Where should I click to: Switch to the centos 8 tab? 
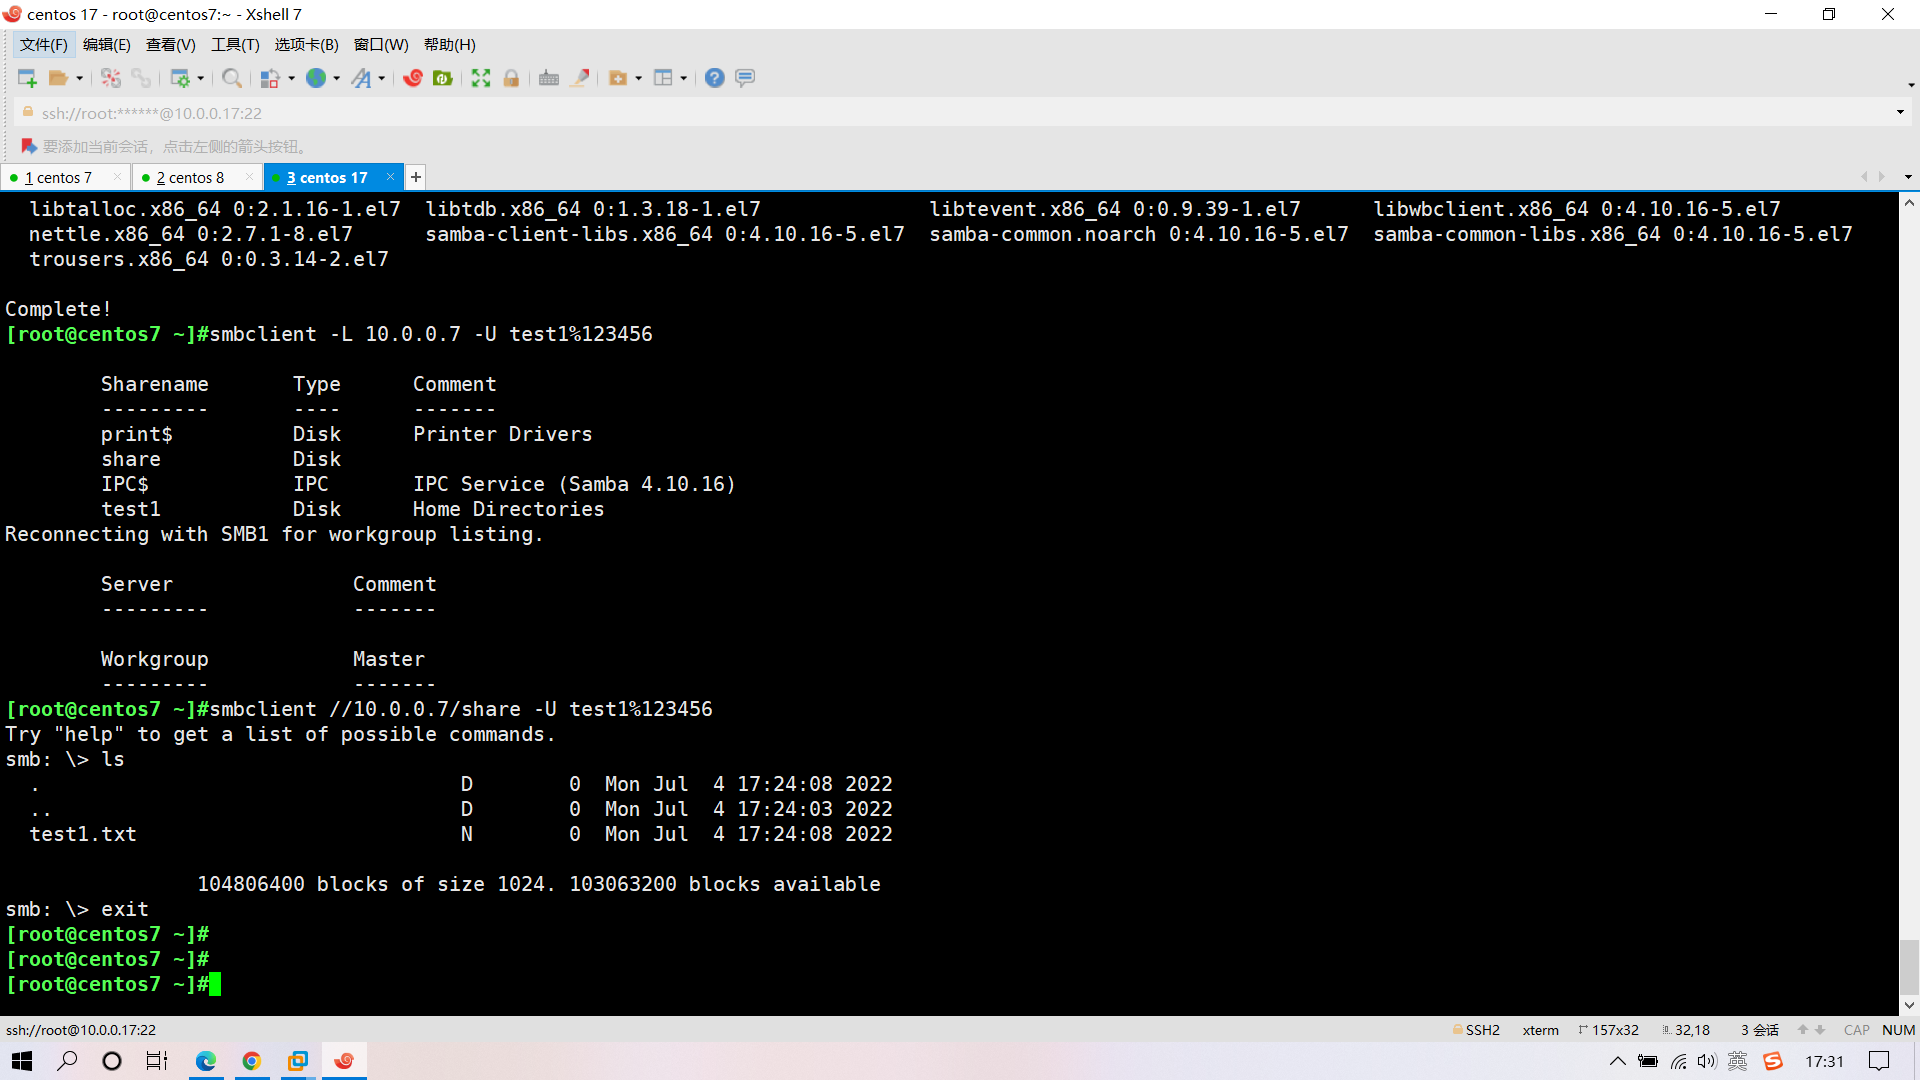[x=190, y=178]
